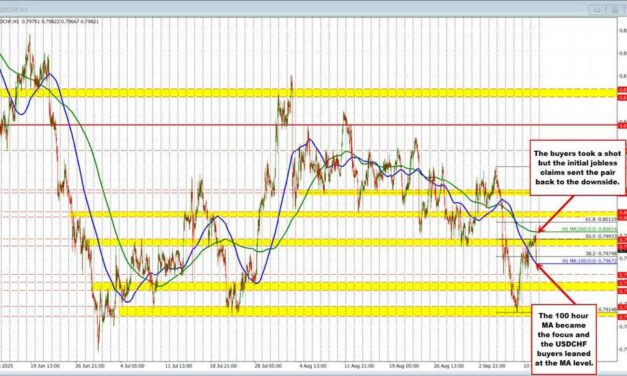Click the USDCHF,H1 chart title with price quotes

[x=50, y=21]
